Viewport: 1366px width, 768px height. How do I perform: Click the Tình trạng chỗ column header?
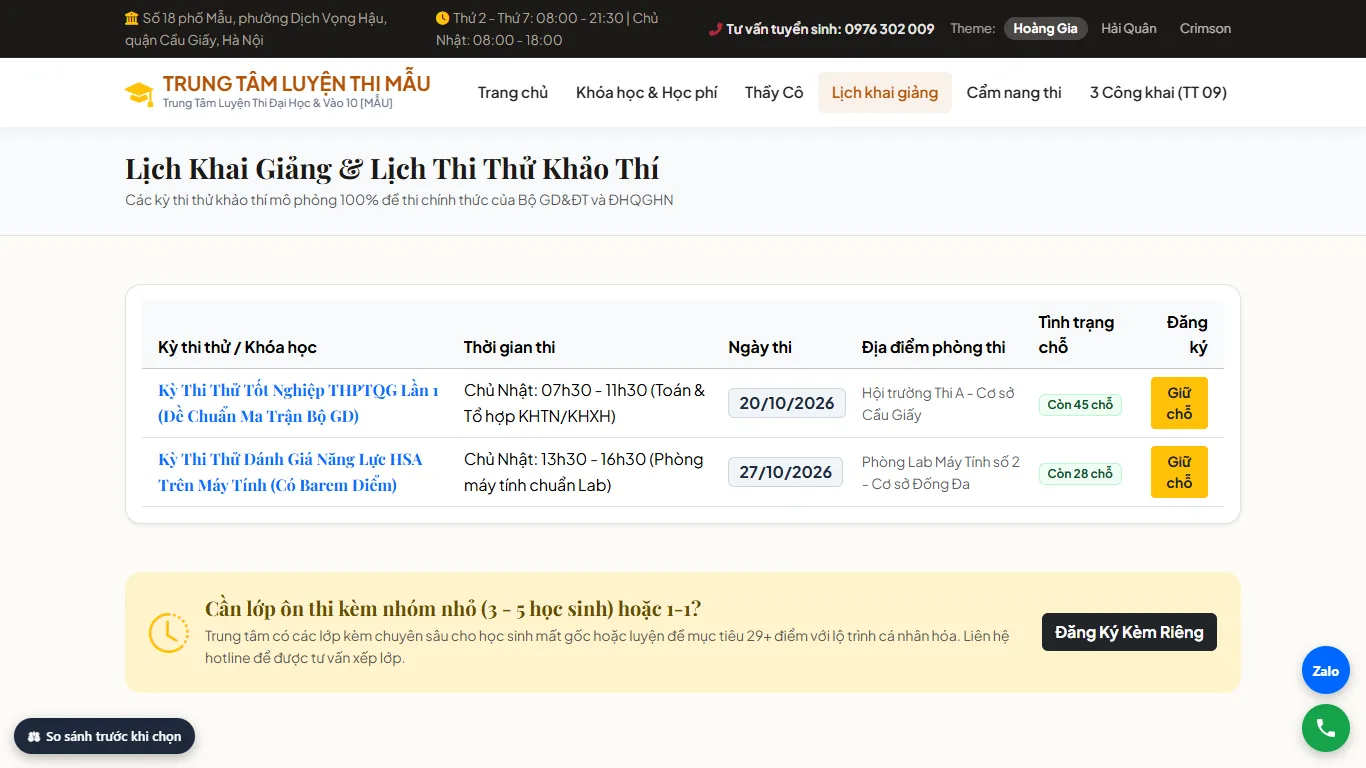[1076, 334]
